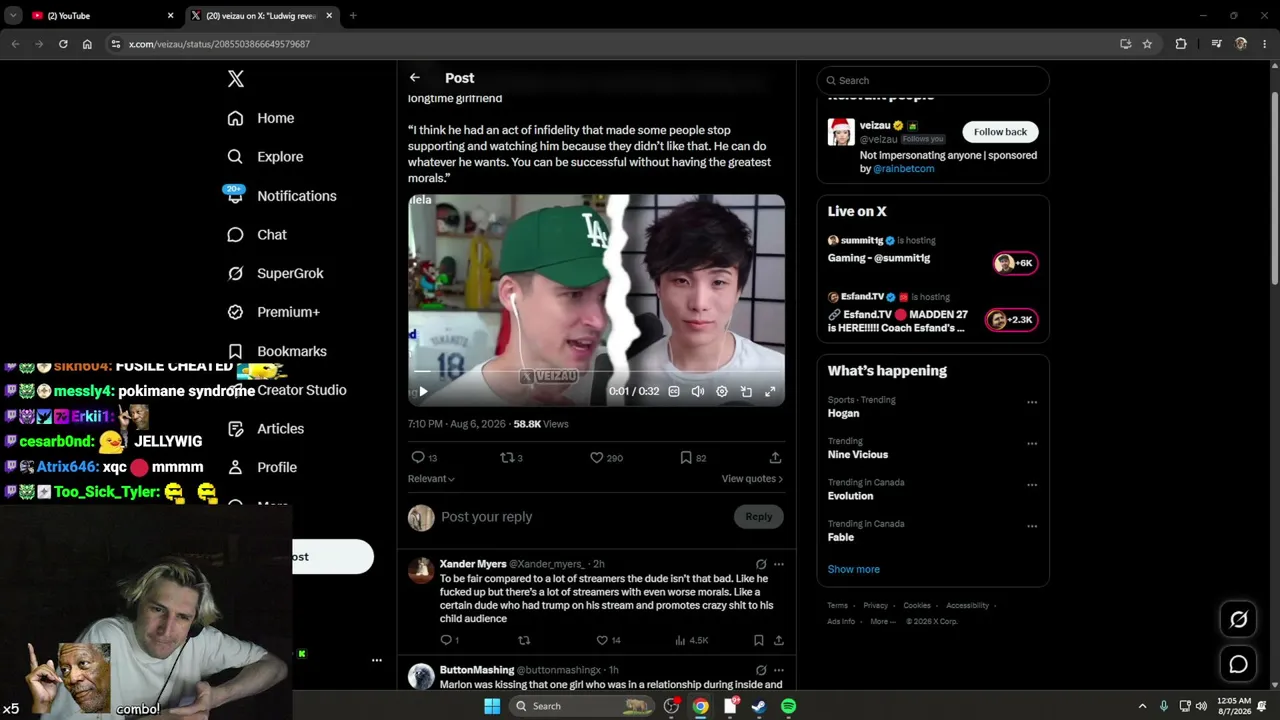Expand the Chrome tab search dropdown

[x=13, y=15]
